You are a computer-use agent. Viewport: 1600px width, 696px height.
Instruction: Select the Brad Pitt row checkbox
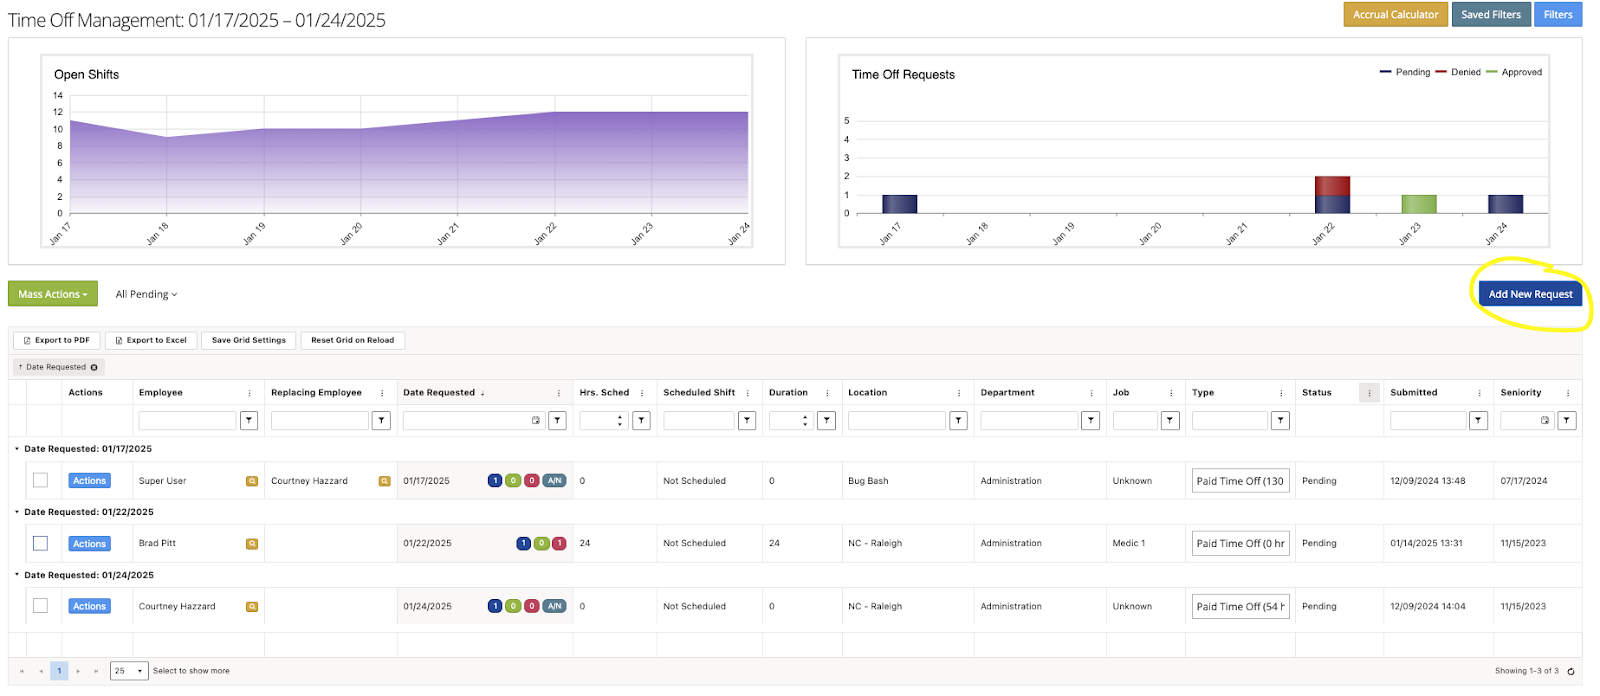pos(41,544)
